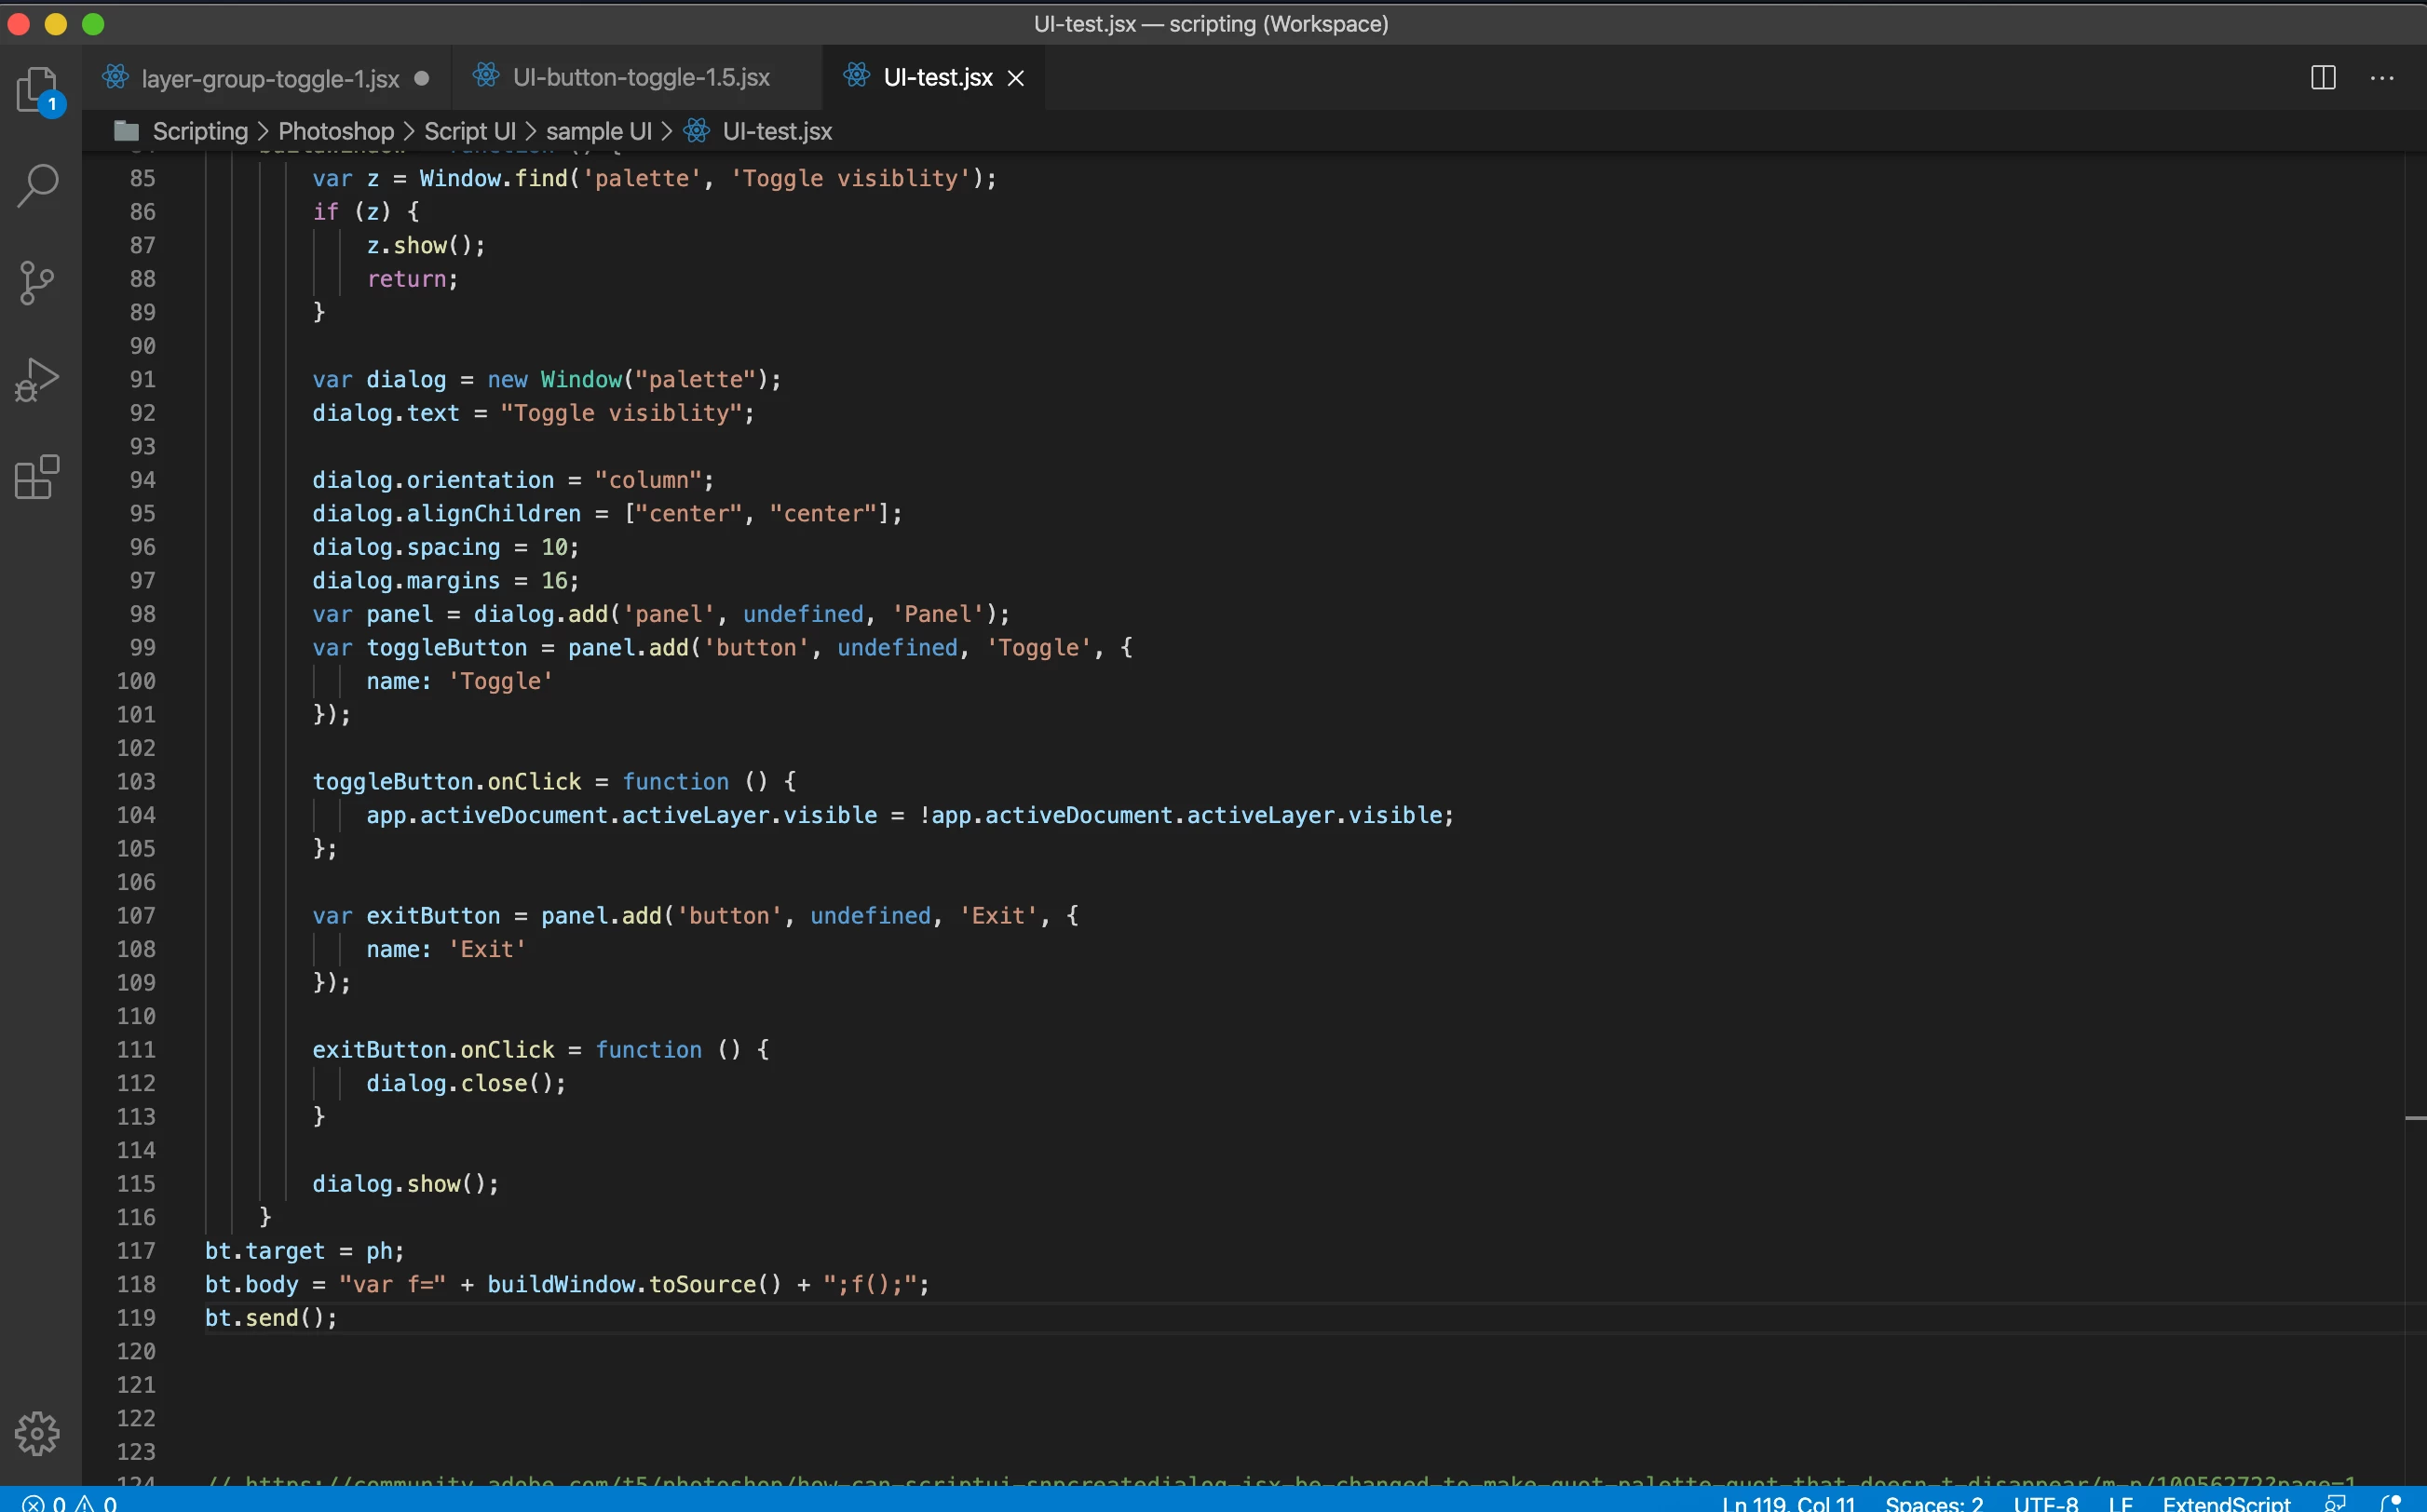Screen dimensions: 2427x1512
Task: Open the Extensions view icon
Action: pyautogui.click(x=38, y=477)
